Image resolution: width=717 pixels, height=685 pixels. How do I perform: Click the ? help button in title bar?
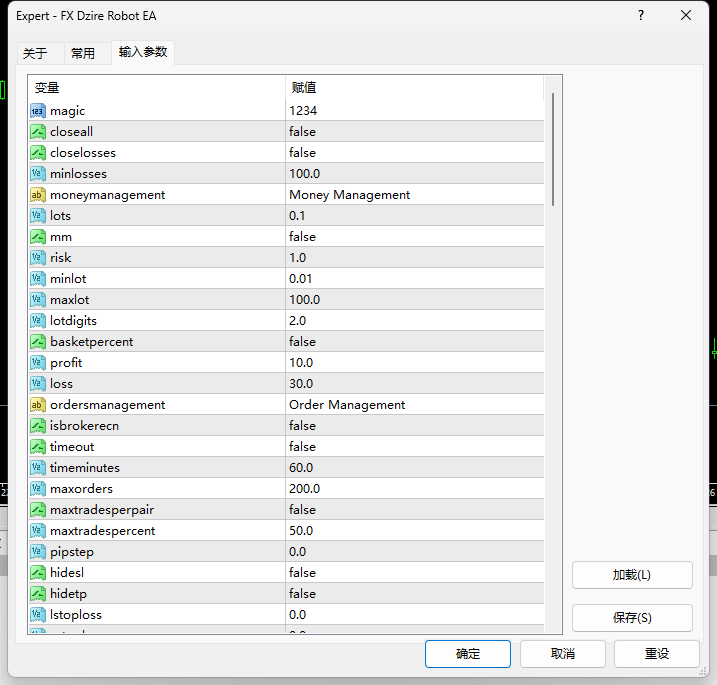click(x=641, y=16)
